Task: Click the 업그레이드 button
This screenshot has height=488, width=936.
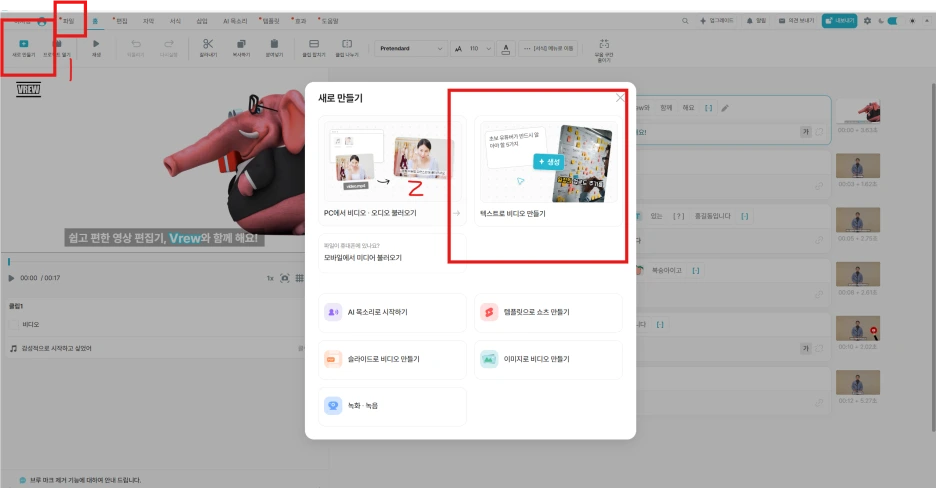Action: pos(716,21)
